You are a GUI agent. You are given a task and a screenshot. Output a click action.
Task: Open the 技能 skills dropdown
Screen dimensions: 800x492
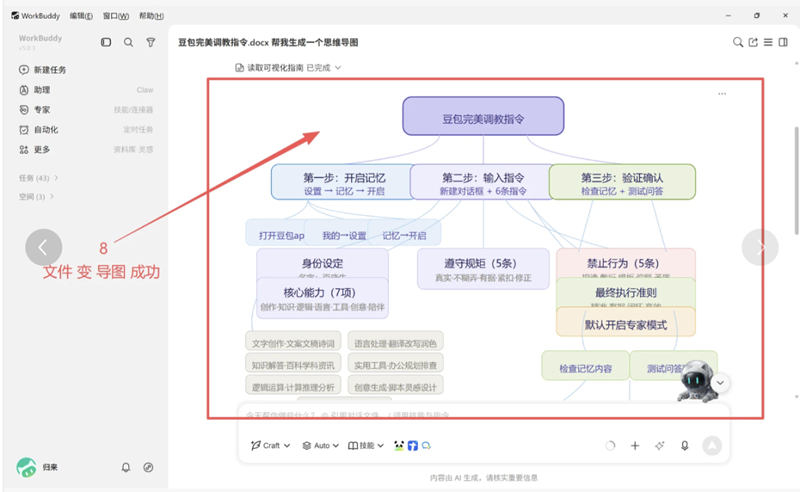[365, 446]
